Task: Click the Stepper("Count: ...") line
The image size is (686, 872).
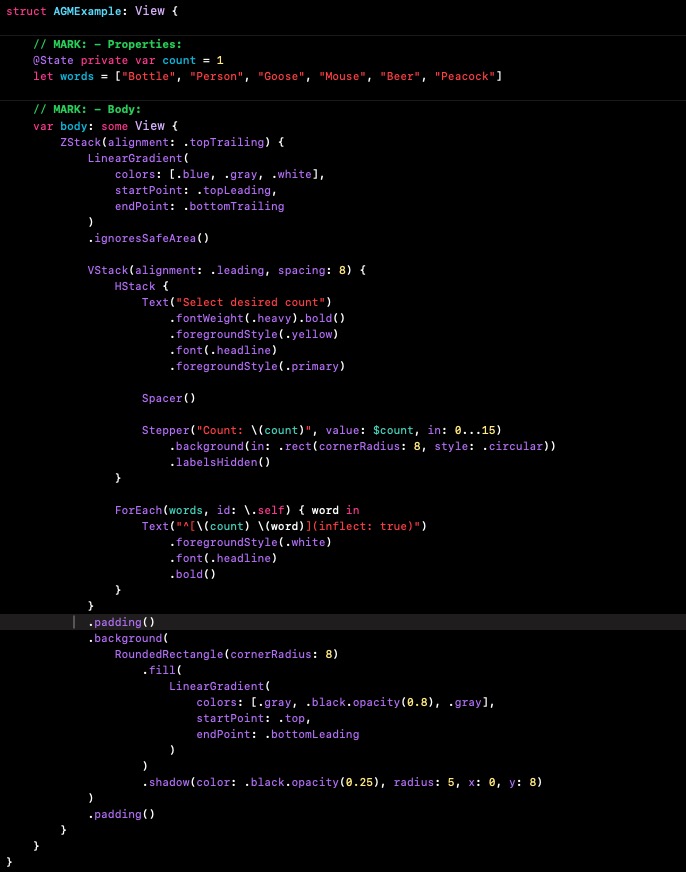Action: click(321, 430)
